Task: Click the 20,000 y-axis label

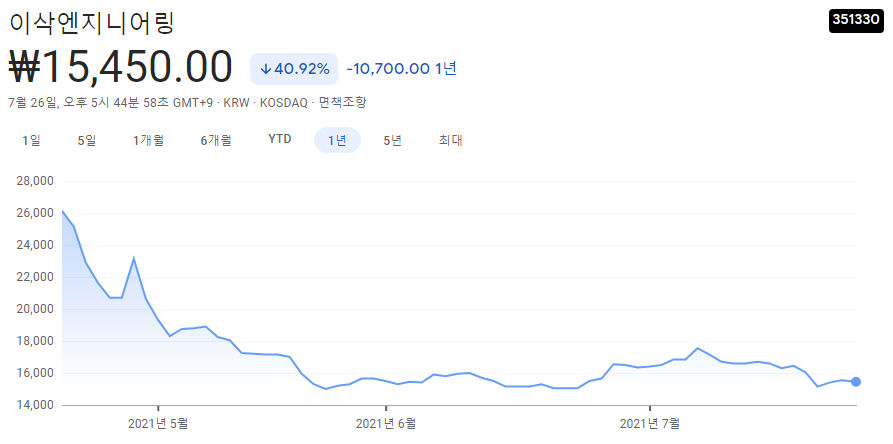Action: coord(34,309)
